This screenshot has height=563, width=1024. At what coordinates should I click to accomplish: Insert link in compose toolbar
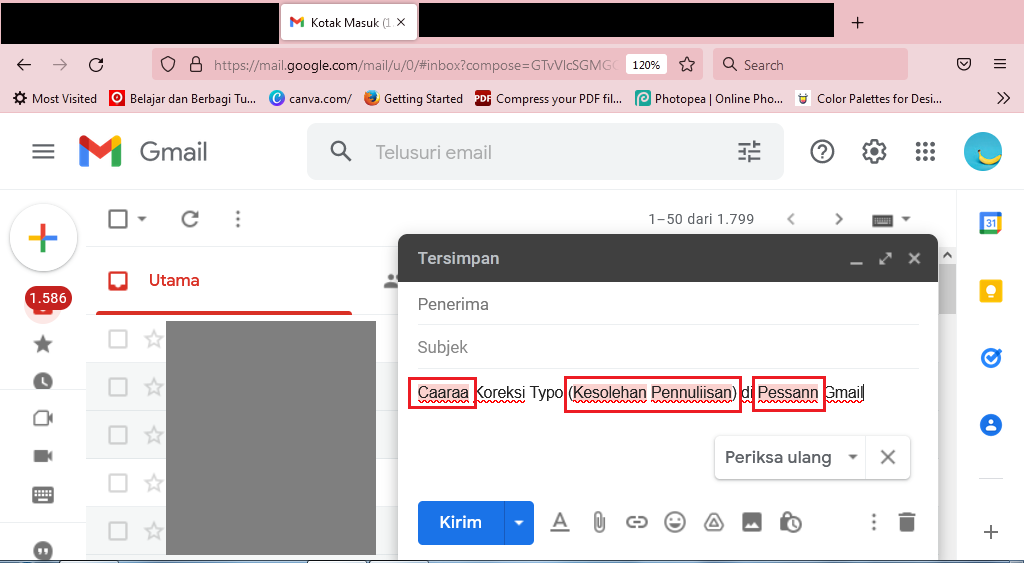pos(637,522)
